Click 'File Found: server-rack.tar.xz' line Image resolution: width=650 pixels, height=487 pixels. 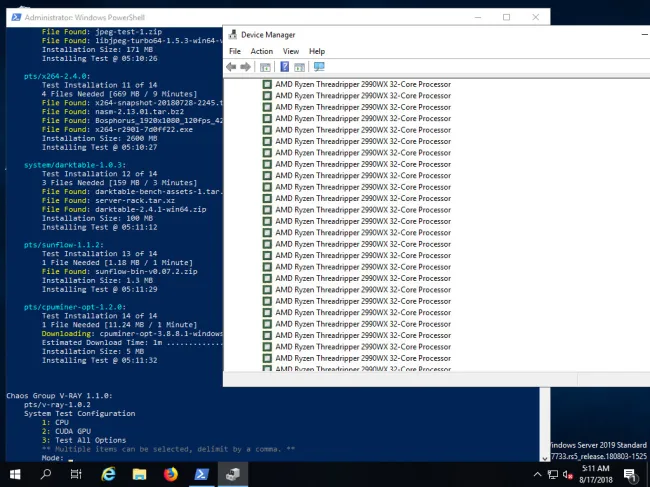pos(108,201)
